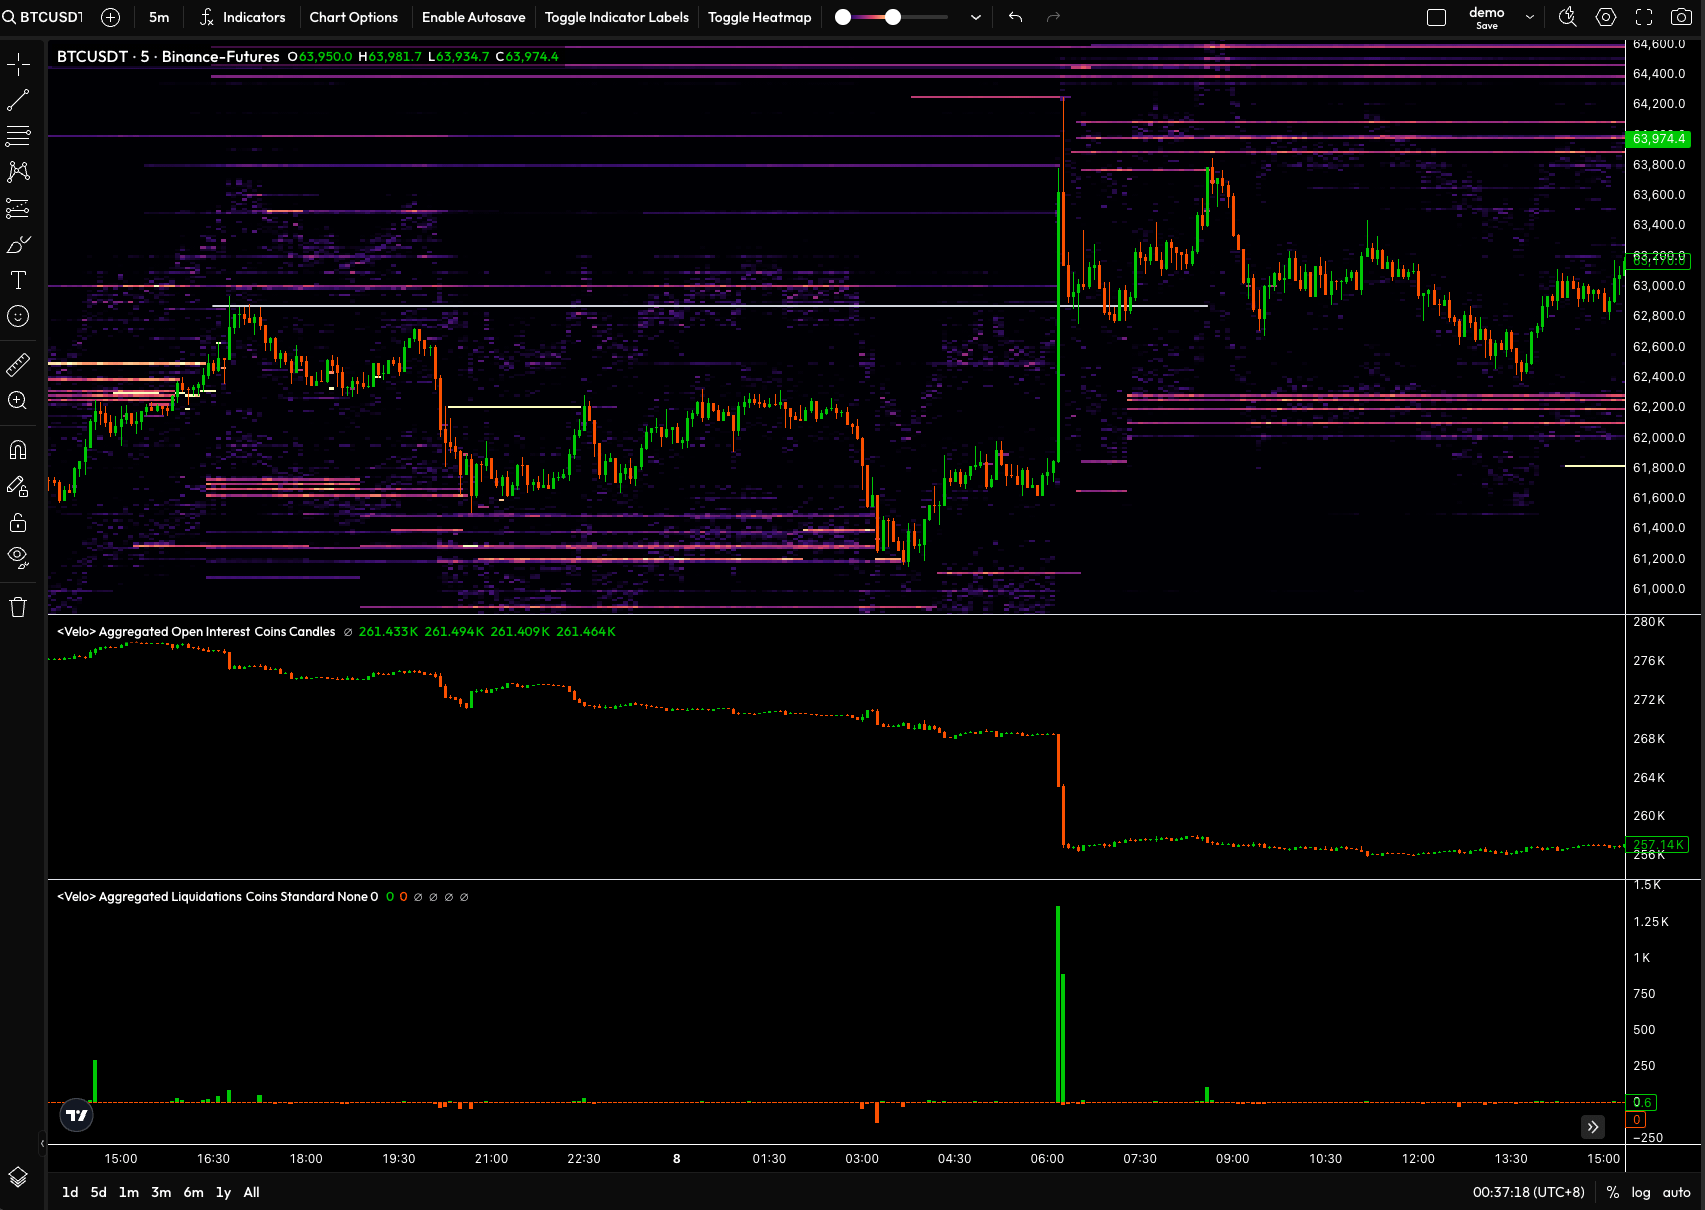Click Toggle Heatmap

(759, 17)
